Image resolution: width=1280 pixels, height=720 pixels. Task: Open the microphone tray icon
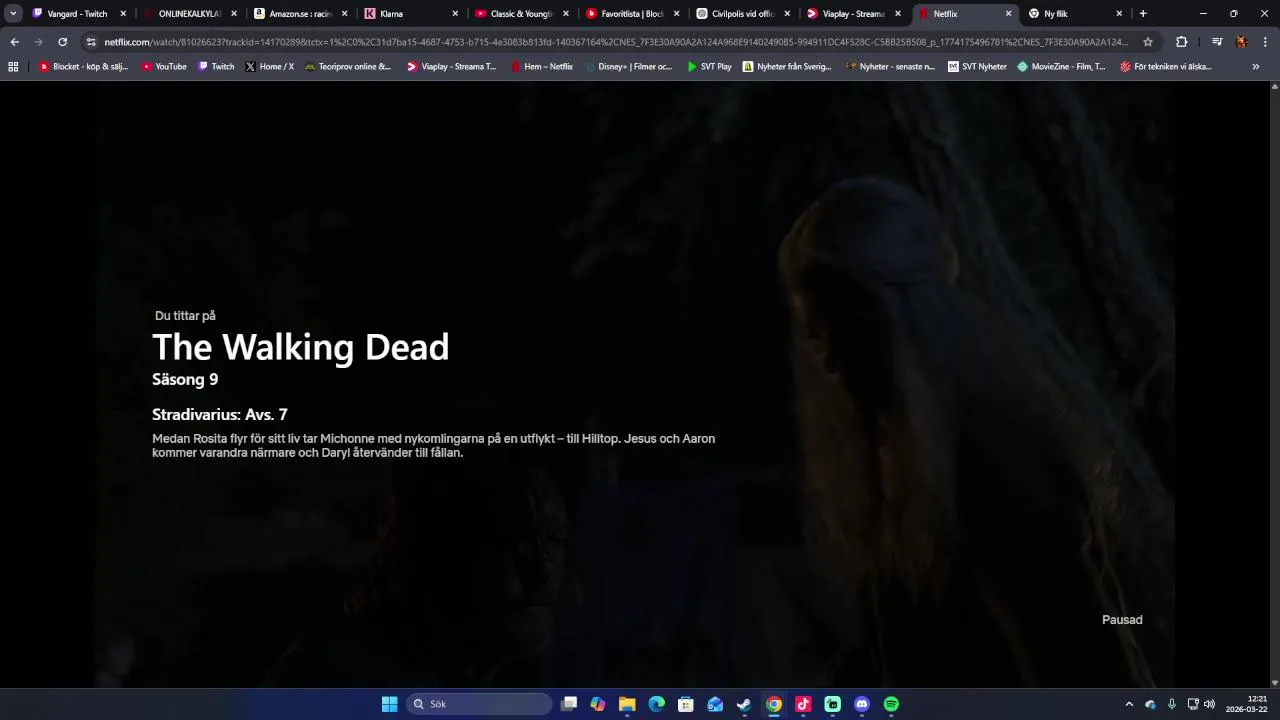click(x=1171, y=704)
